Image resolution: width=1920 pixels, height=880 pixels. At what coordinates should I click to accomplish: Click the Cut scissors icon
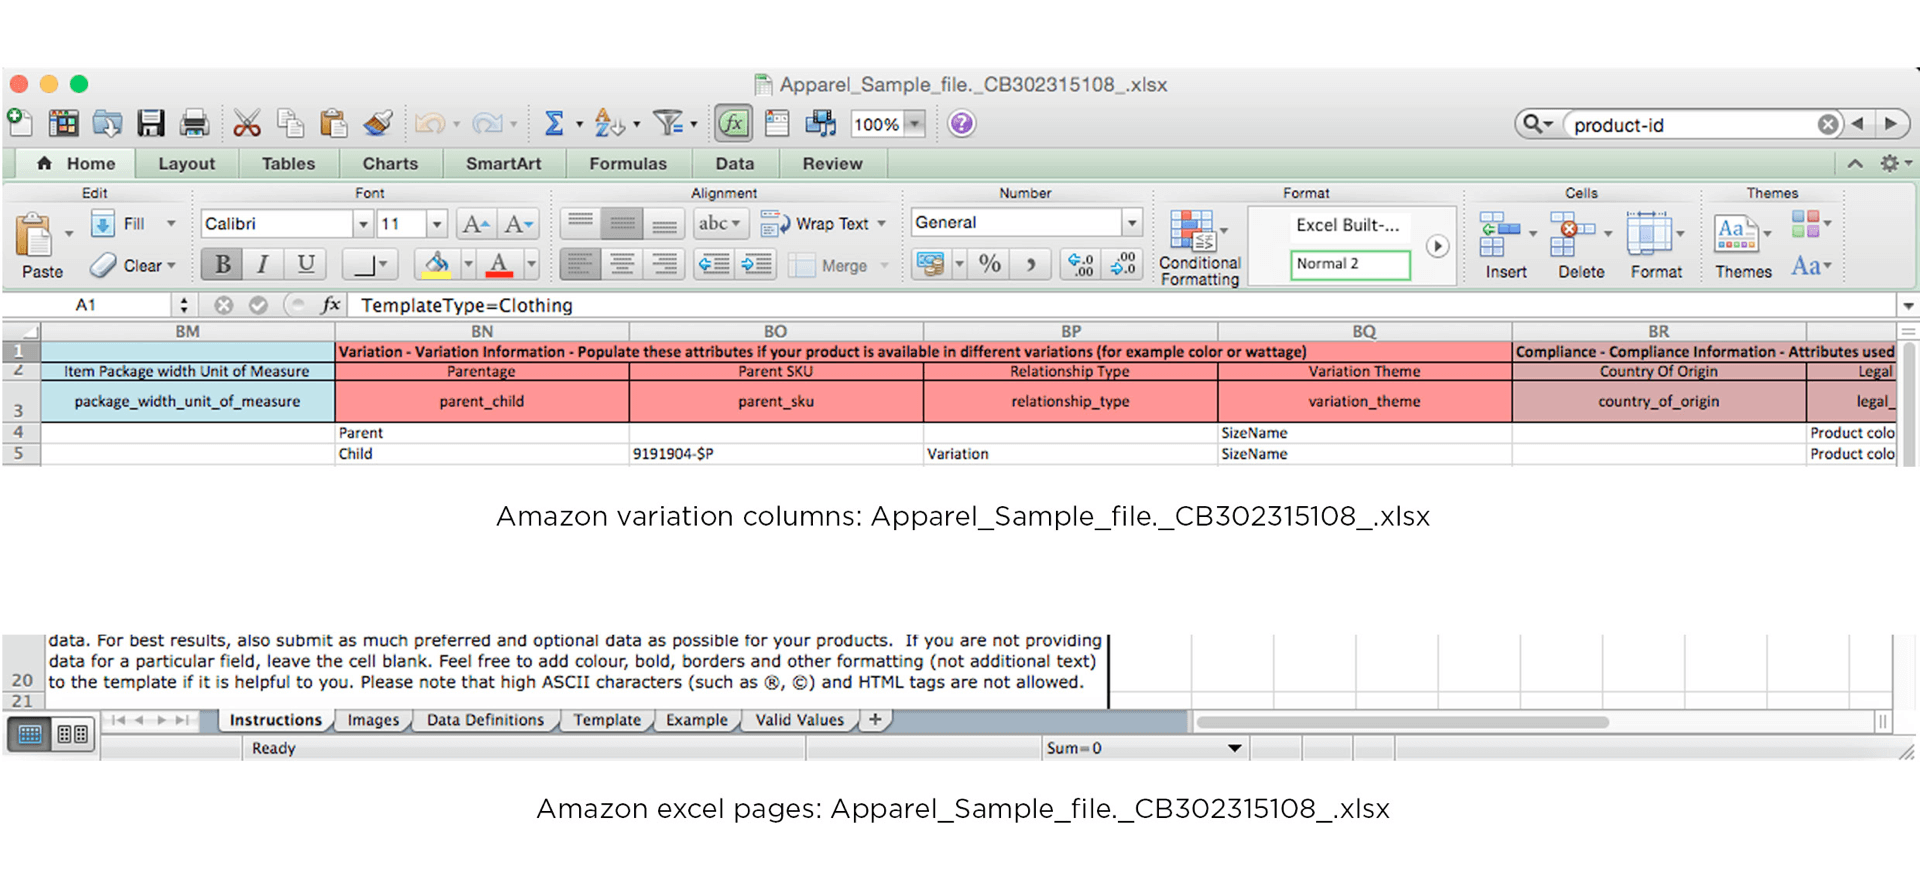click(x=247, y=124)
